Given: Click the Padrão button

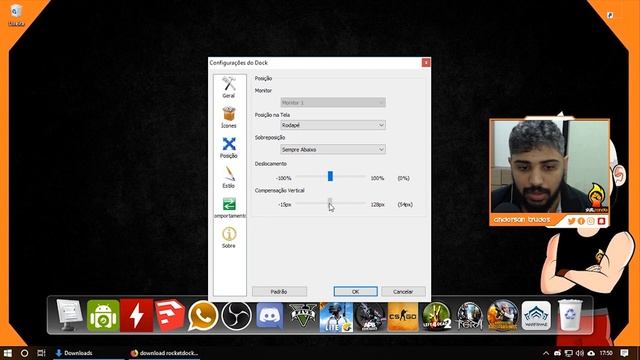Looking at the screenshot, I should pyautogui.click(x=279, y=291).
